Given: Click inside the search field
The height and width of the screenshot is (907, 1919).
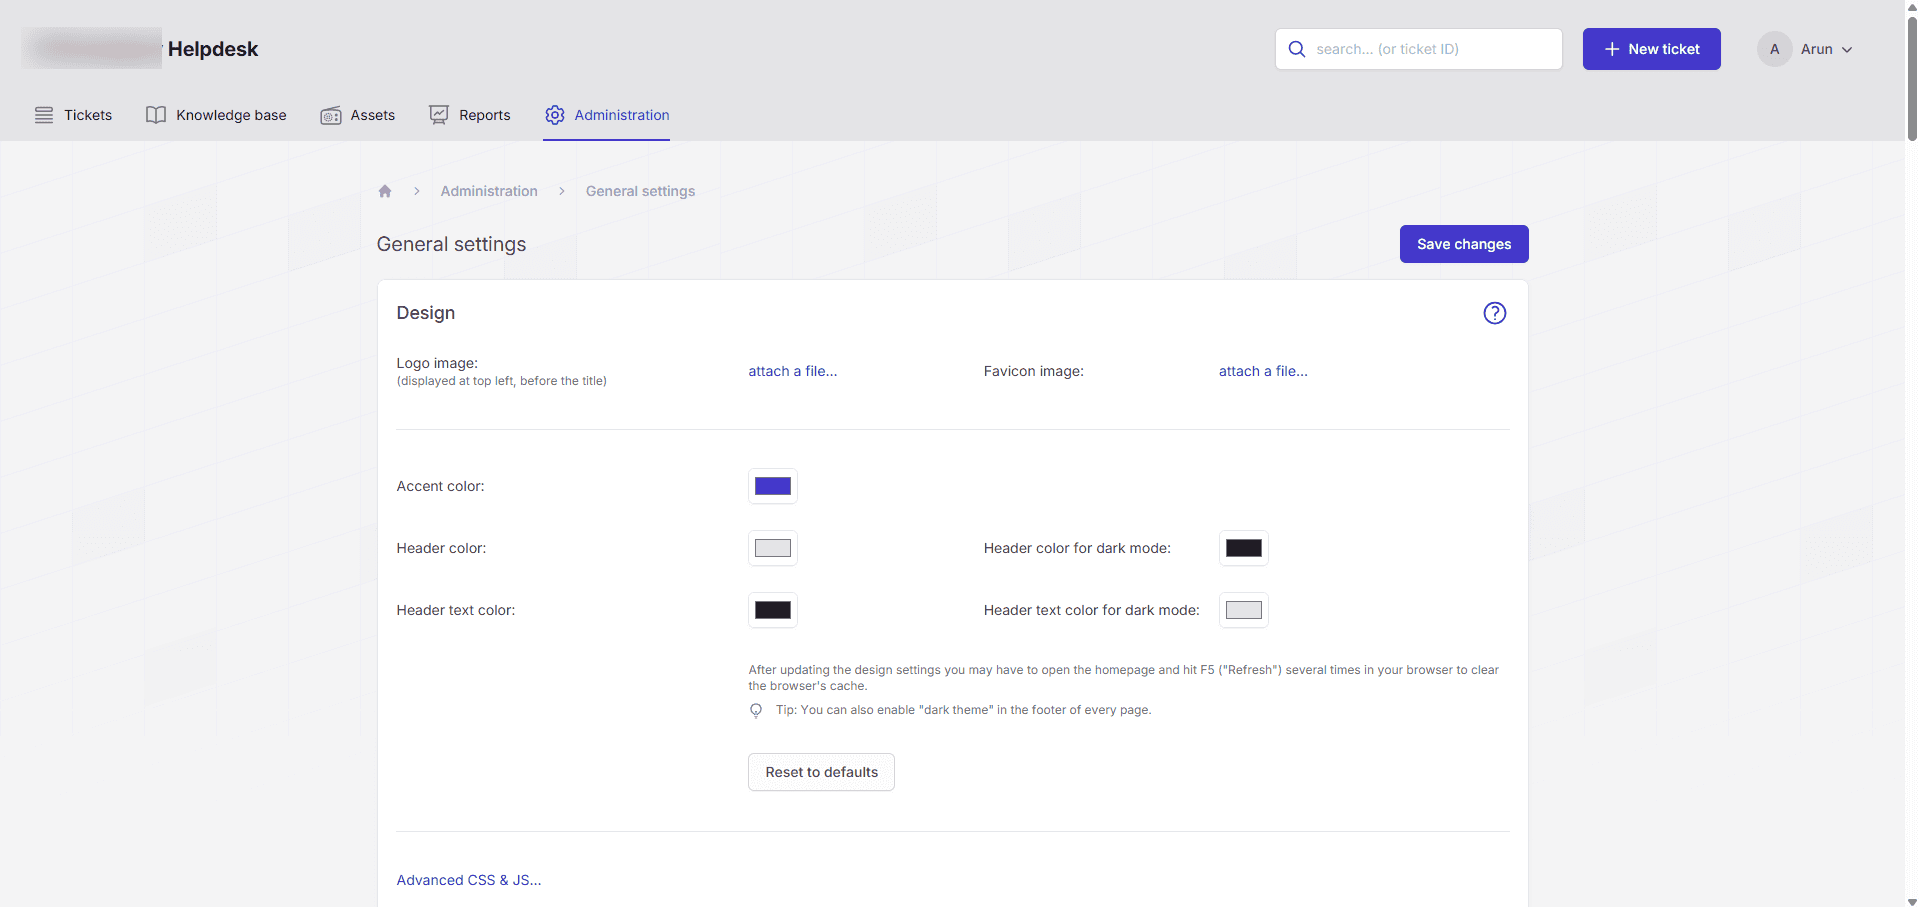Looking at the screenshot, I should 1419,48.
